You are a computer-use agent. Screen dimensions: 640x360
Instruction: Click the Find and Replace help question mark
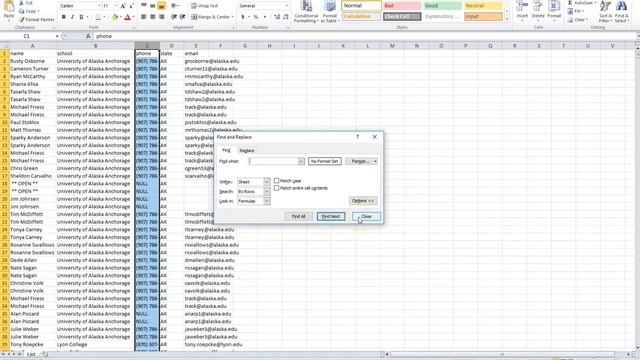point(358,137)
